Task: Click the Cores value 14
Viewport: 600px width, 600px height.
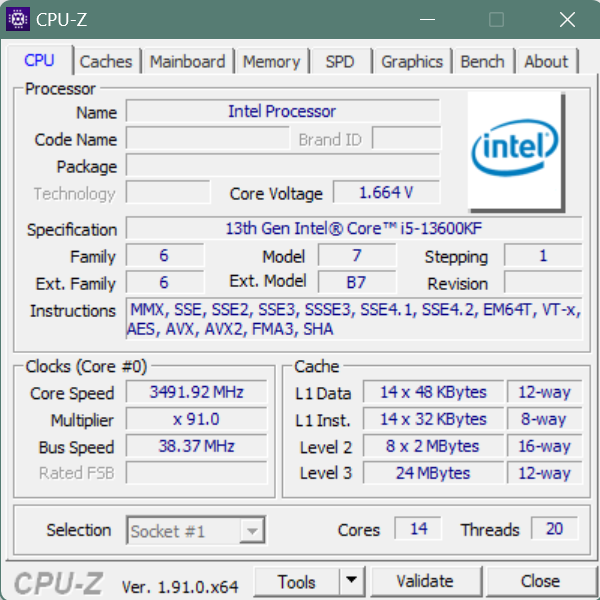Action: [418, 529]
